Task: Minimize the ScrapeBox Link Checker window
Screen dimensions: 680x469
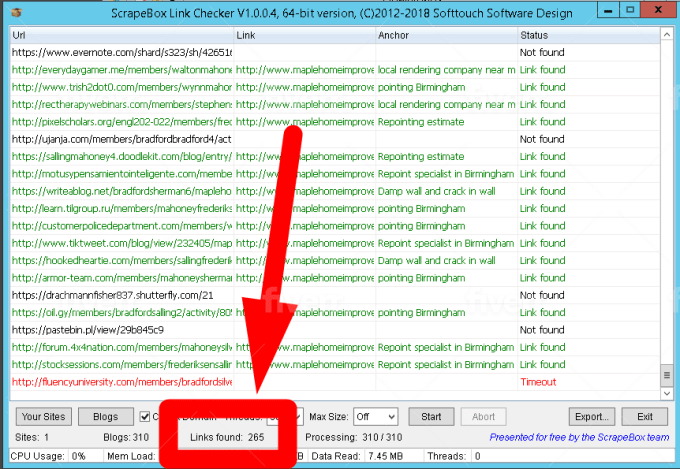Action: point(608,10)
